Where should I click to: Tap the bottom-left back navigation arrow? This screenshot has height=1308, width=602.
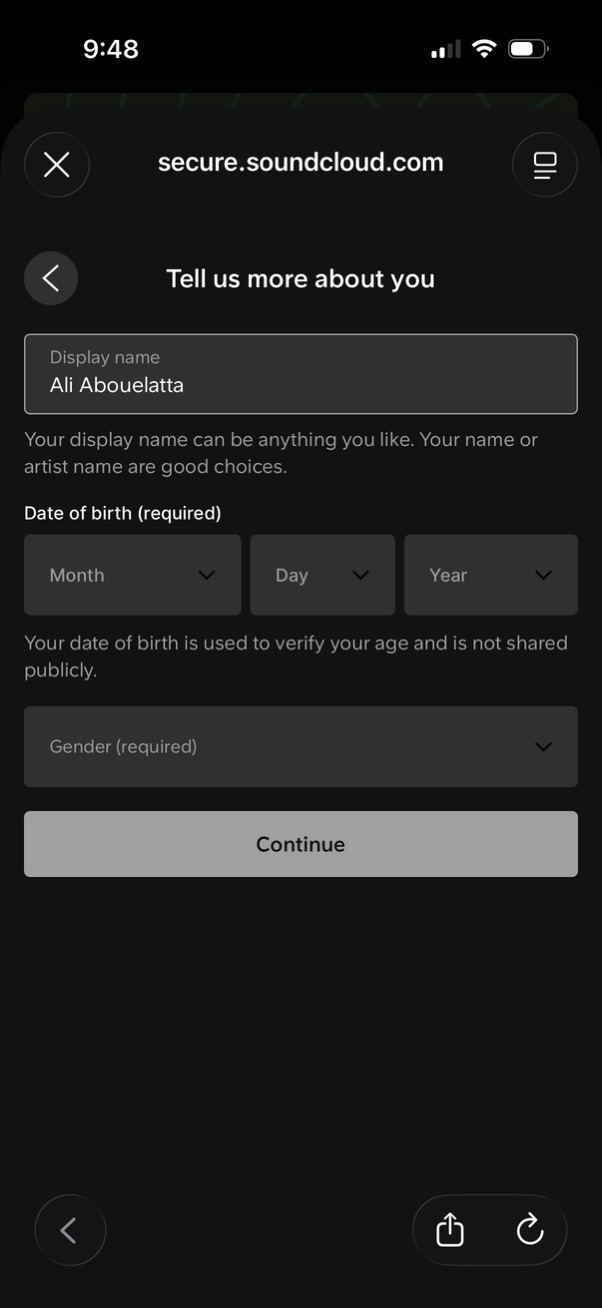(x=70, y=1230)
